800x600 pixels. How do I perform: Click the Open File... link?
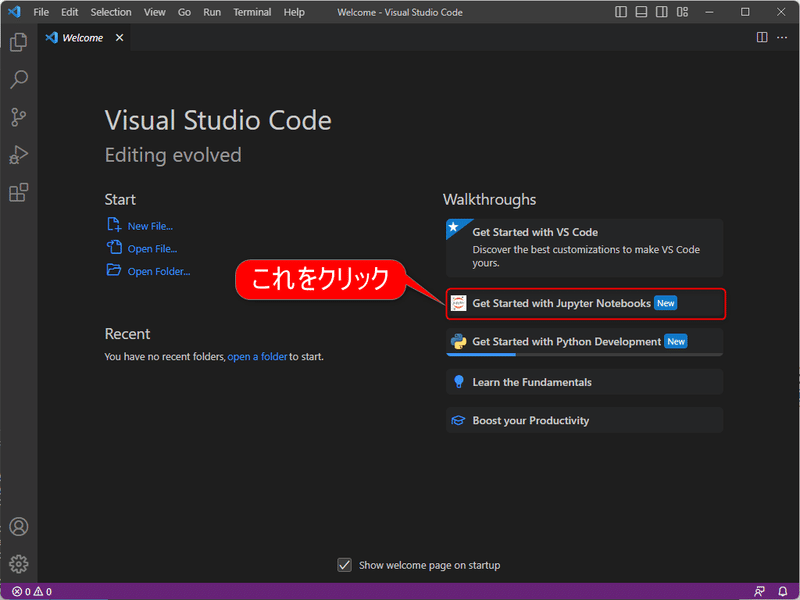152,249
